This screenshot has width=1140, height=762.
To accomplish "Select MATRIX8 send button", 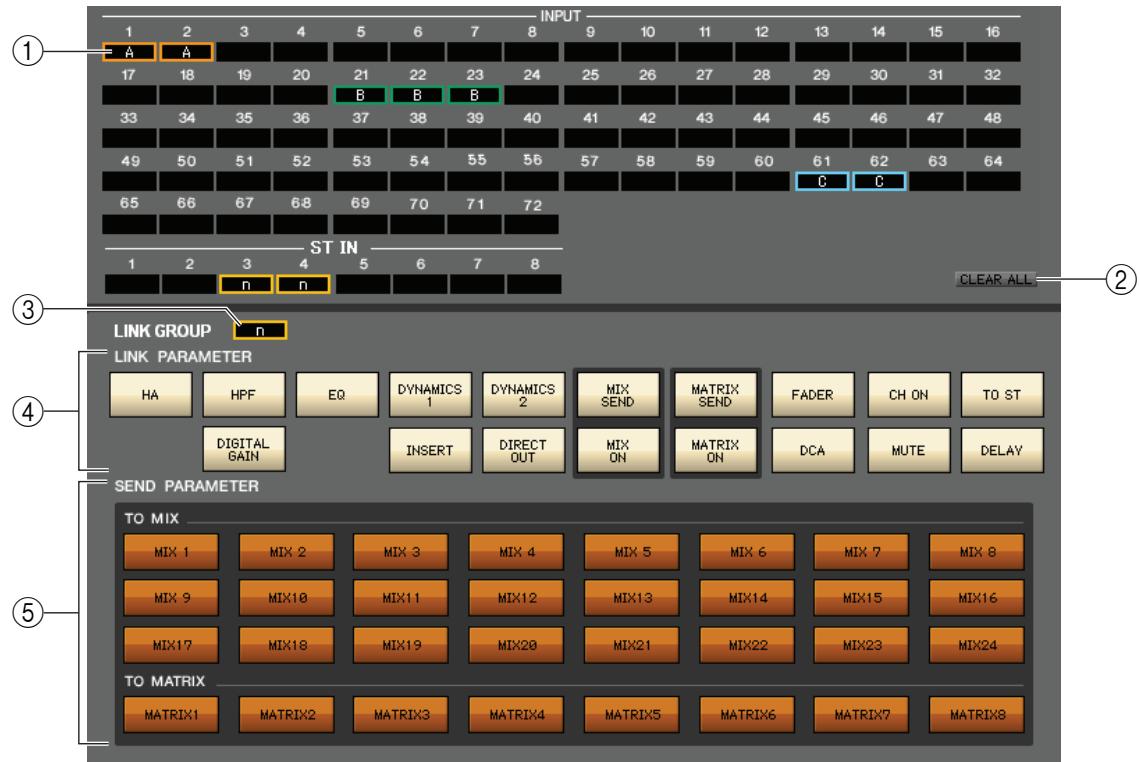I will 977,715.
